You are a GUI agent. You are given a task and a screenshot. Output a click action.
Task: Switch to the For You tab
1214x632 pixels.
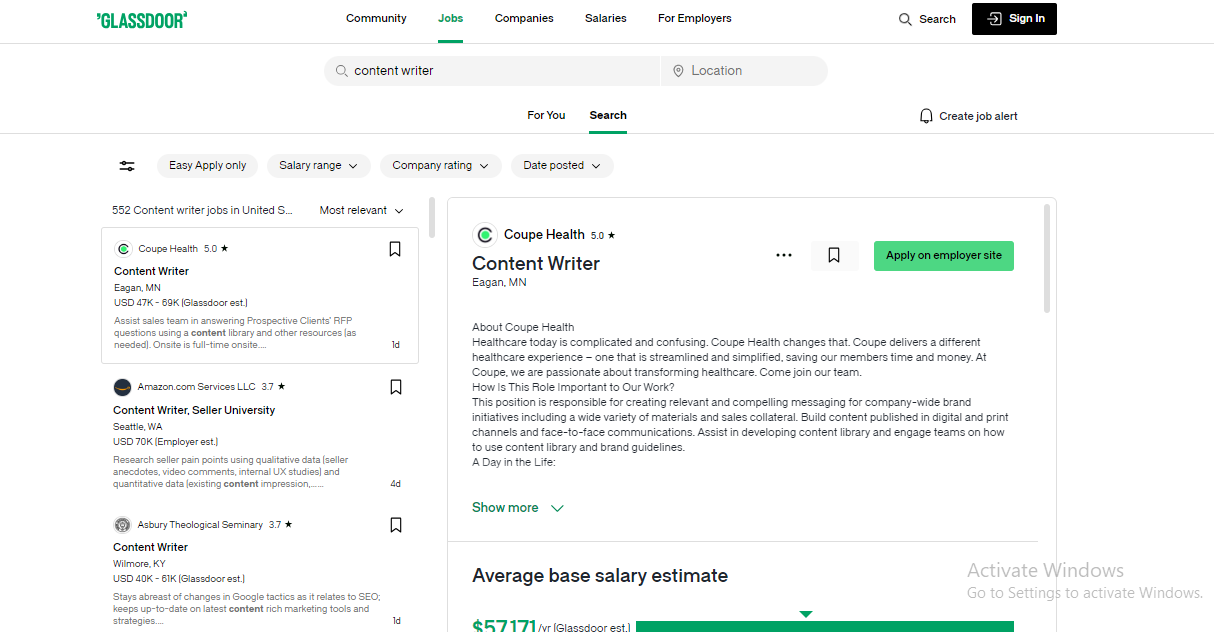(x=546, y=116)
